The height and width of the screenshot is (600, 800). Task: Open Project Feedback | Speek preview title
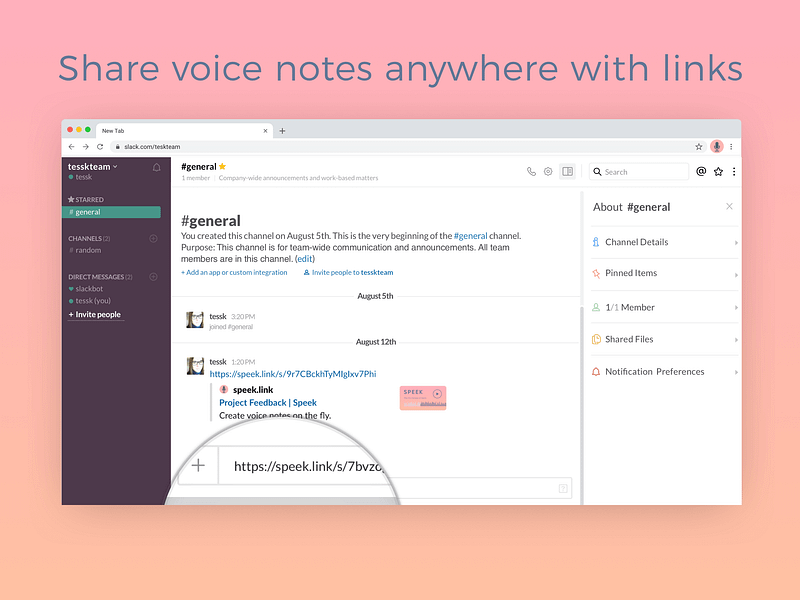click(x=268, y=403)
